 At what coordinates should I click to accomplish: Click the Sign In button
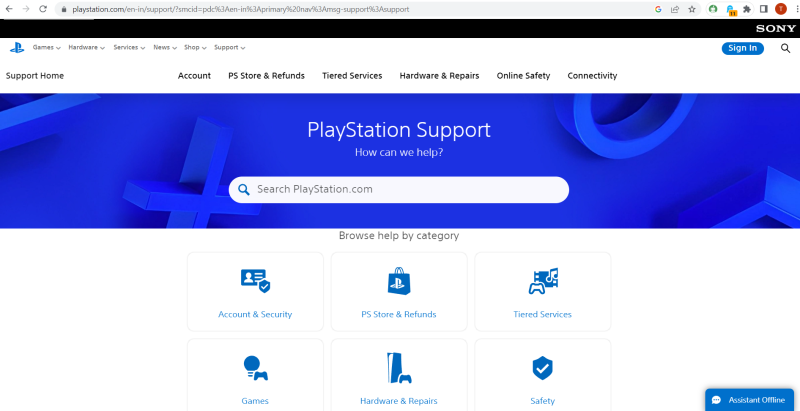(x=742, y=48)
